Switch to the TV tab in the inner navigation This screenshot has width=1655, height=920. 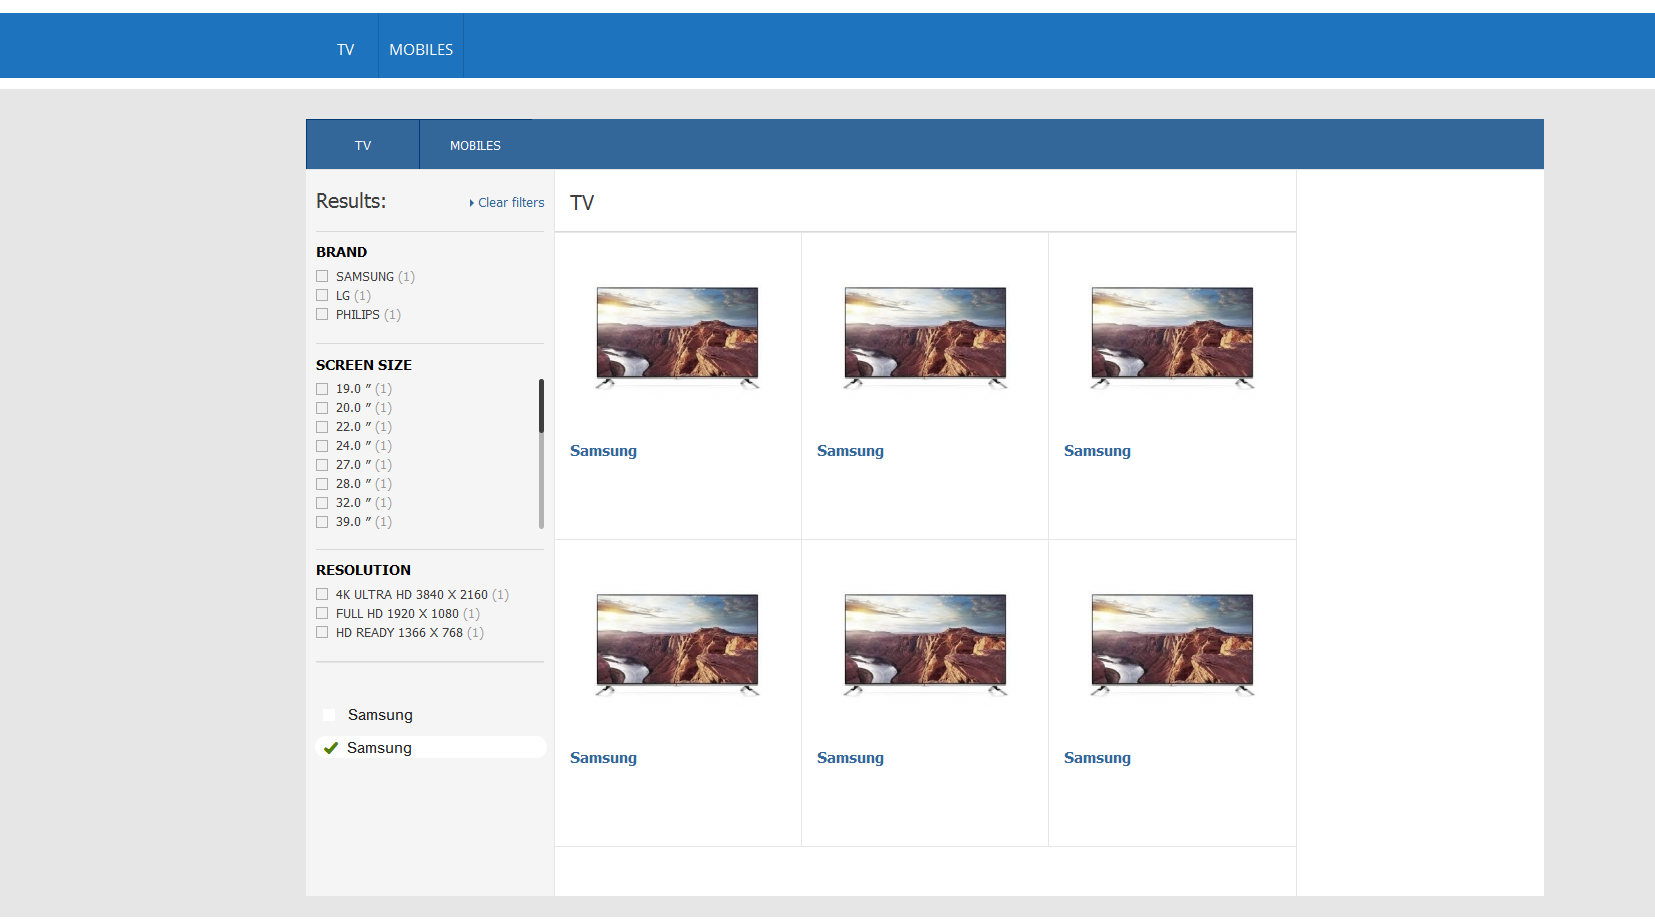pos(363,145)
